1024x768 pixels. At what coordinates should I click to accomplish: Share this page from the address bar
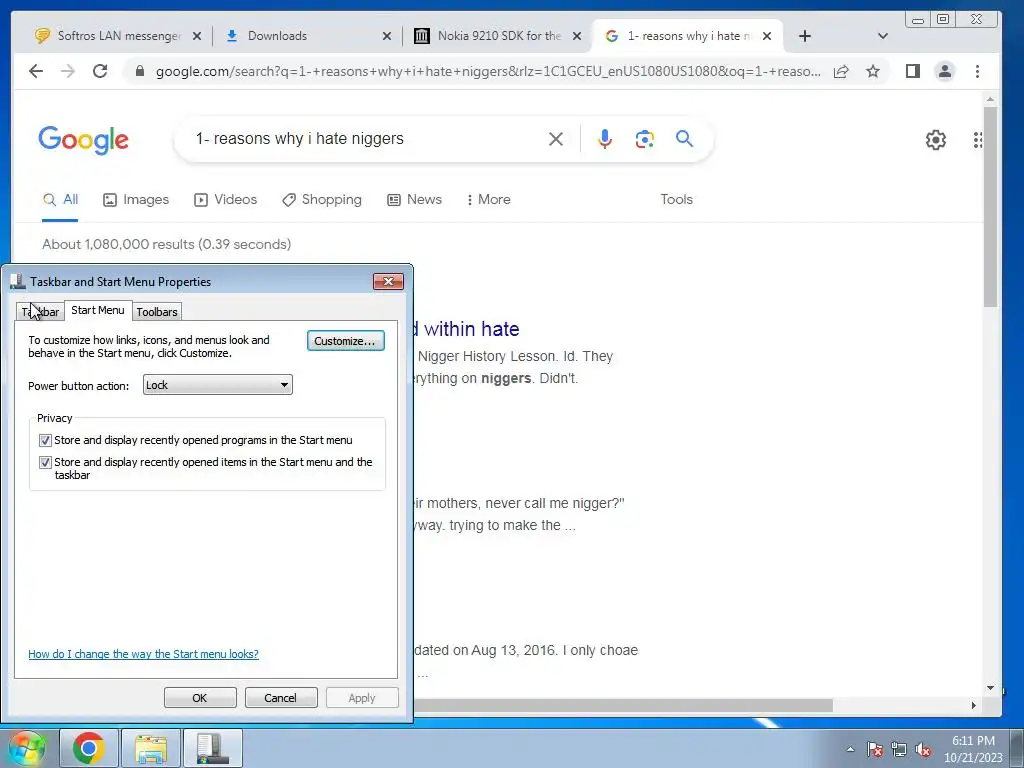click(x=841, y=71)
